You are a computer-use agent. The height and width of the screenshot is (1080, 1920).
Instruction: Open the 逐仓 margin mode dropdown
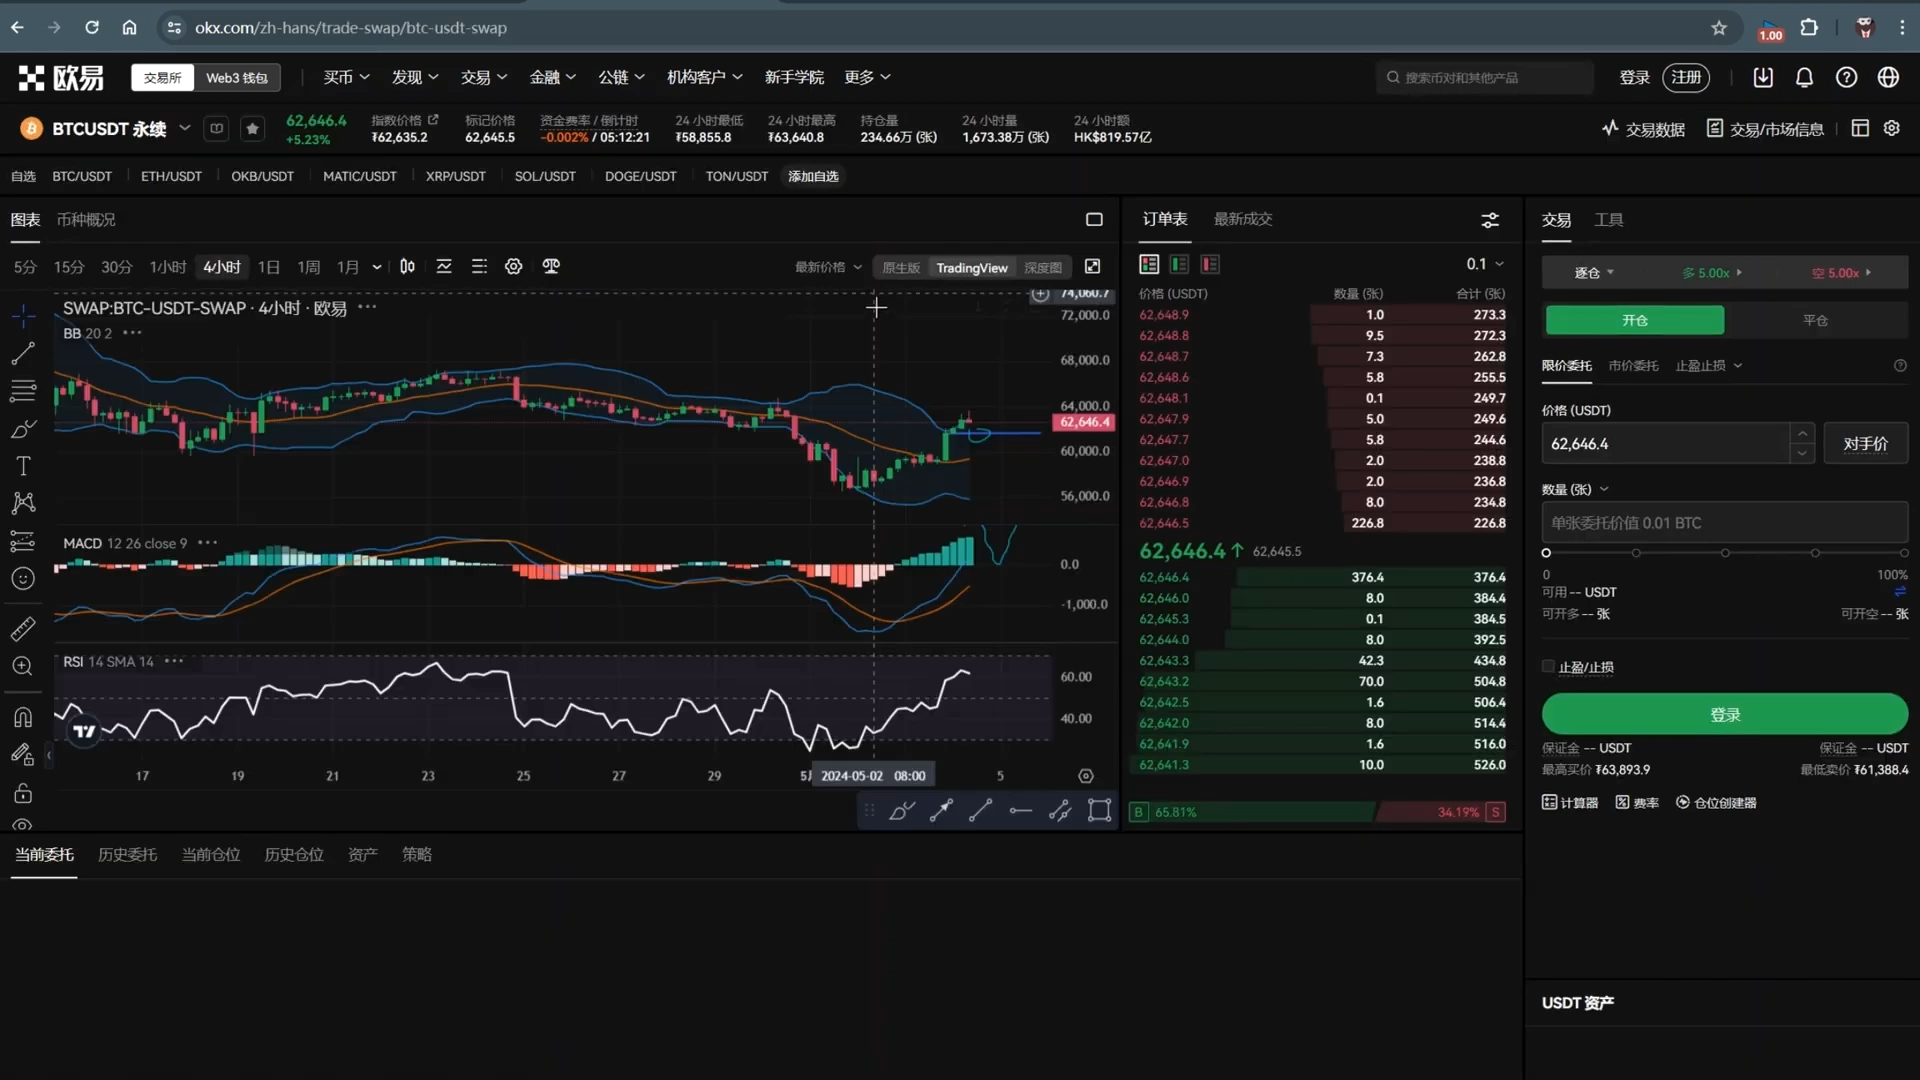(x=1594, y=272)
